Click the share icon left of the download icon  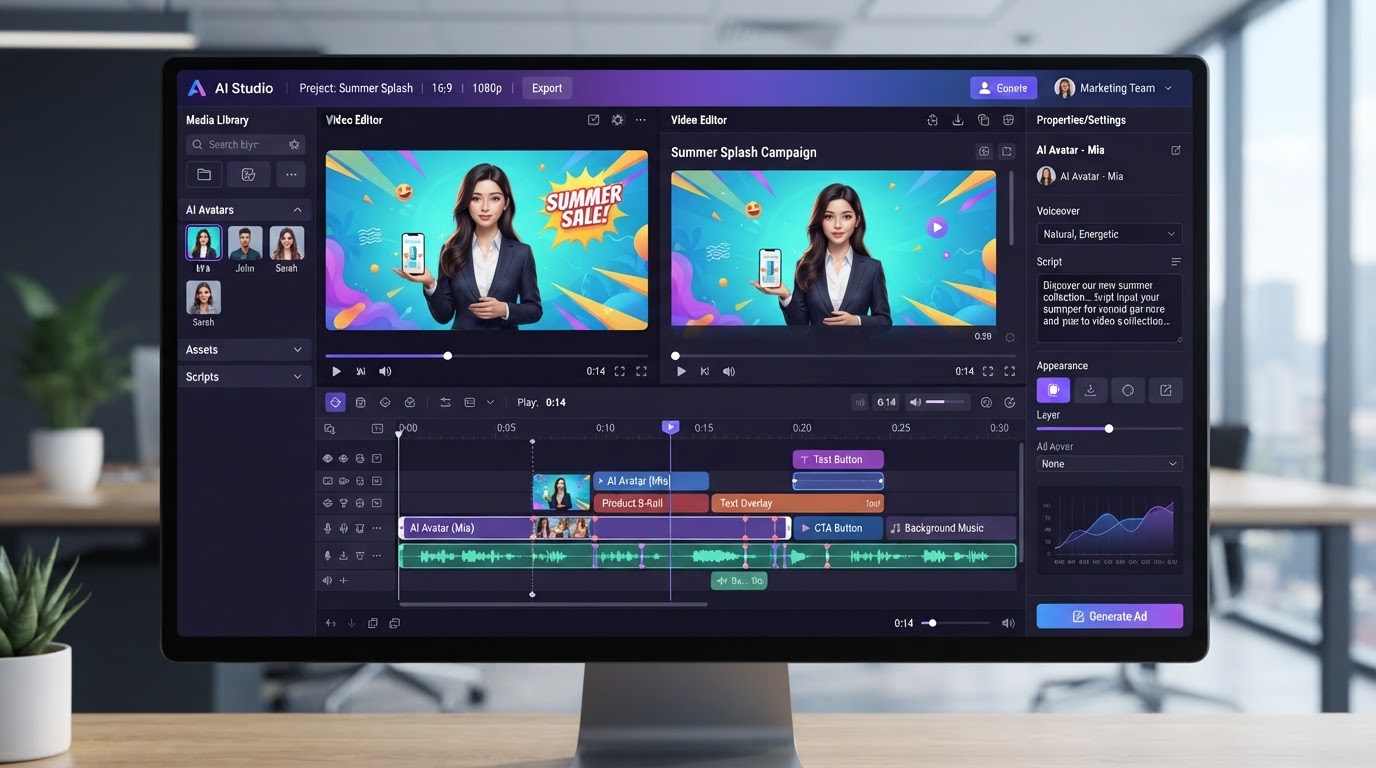[x=932, y=120]
